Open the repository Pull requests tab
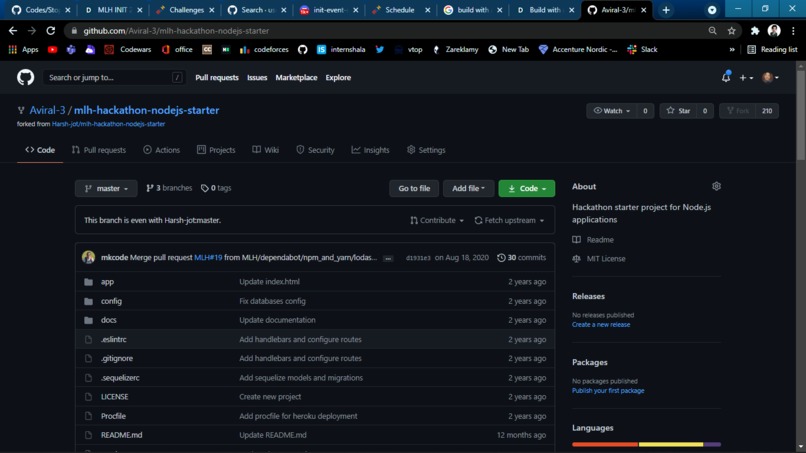 [99, 150]
